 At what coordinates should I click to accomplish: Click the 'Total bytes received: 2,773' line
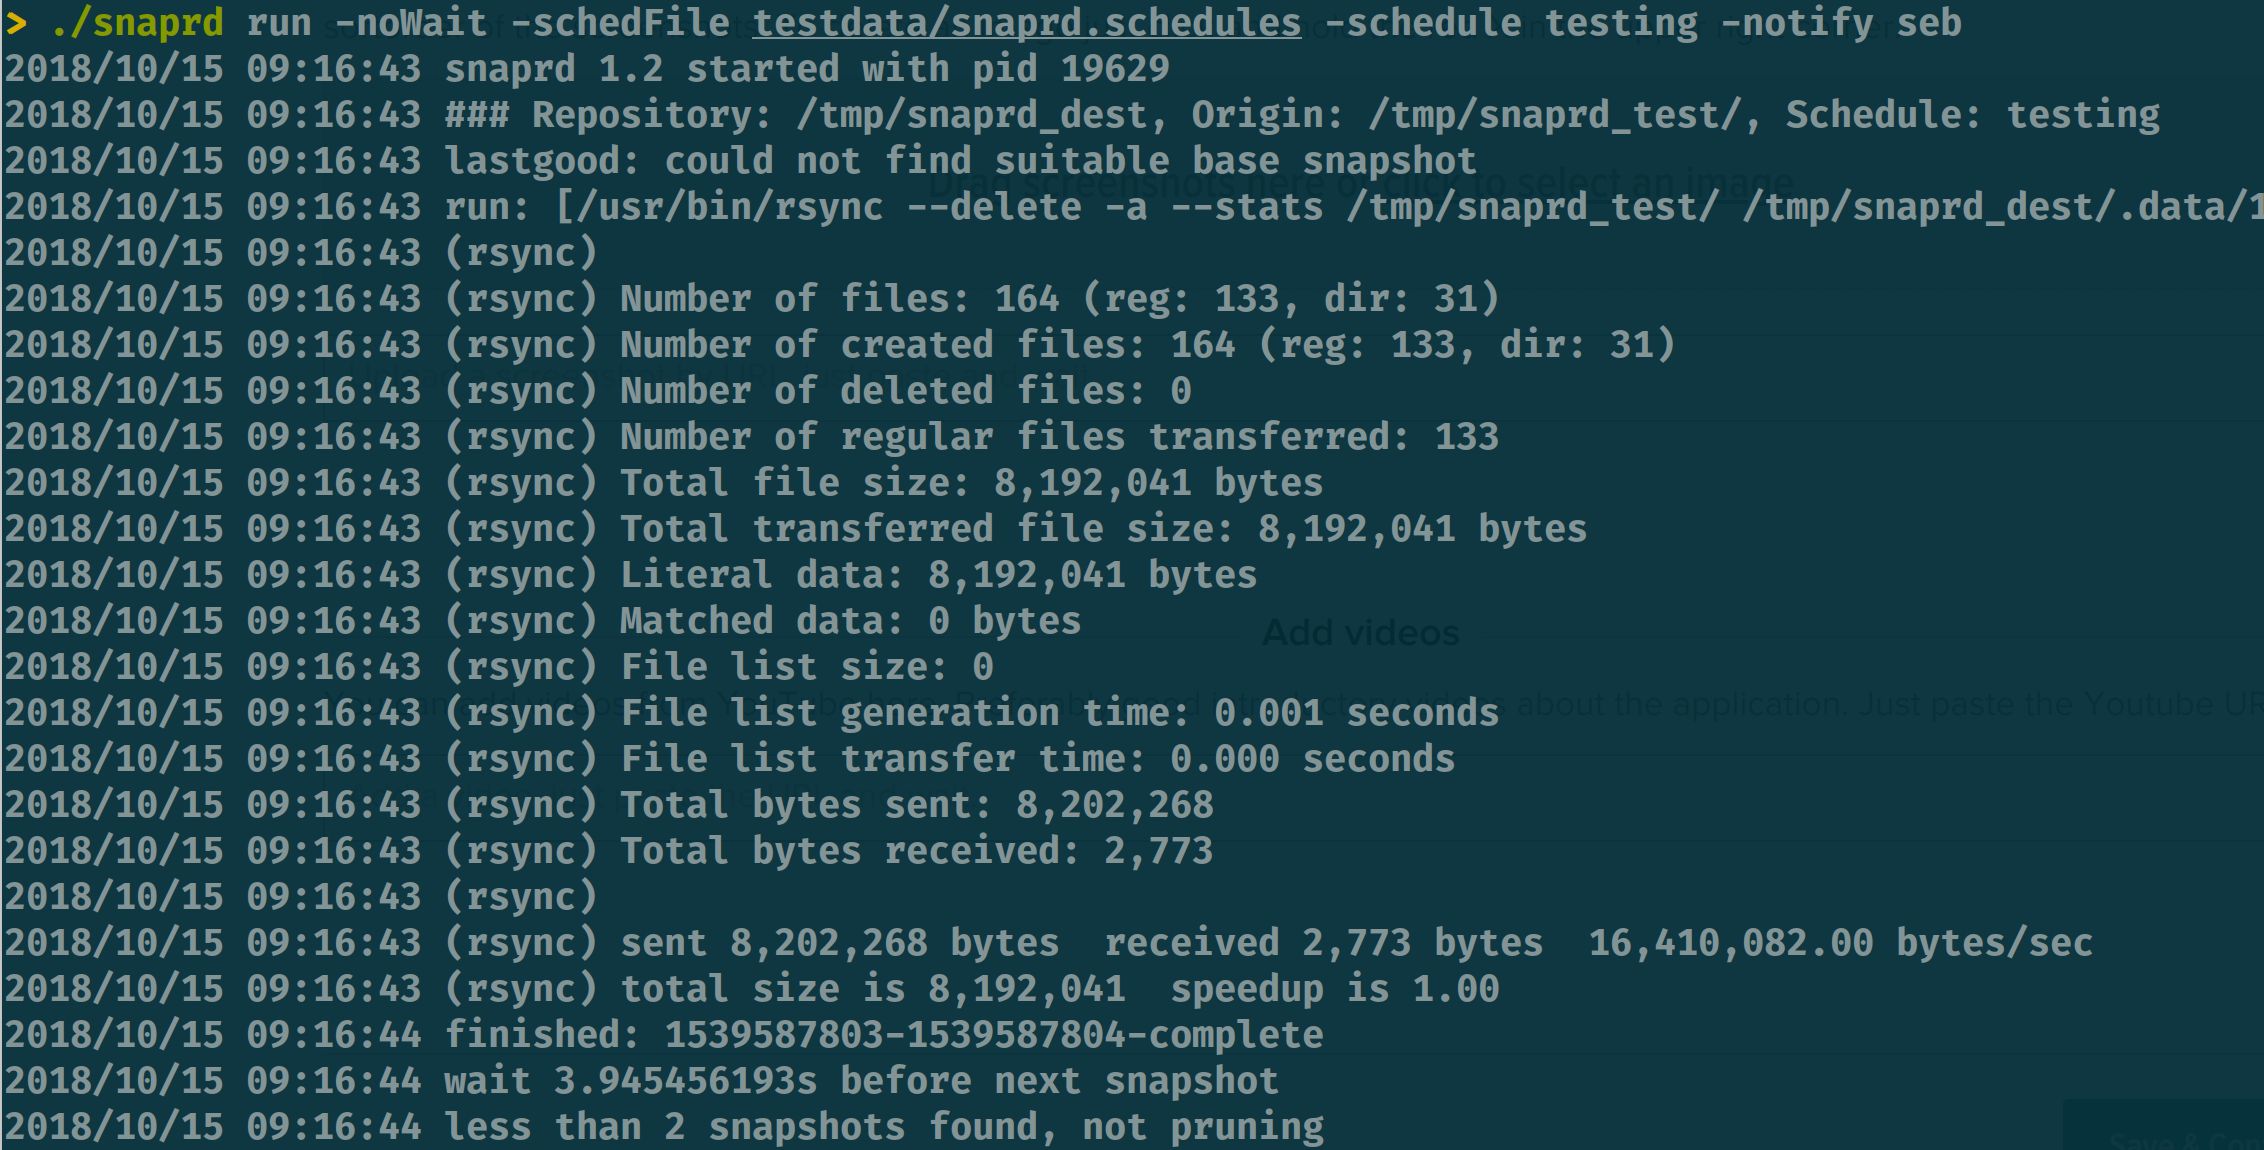coord(916,851)
